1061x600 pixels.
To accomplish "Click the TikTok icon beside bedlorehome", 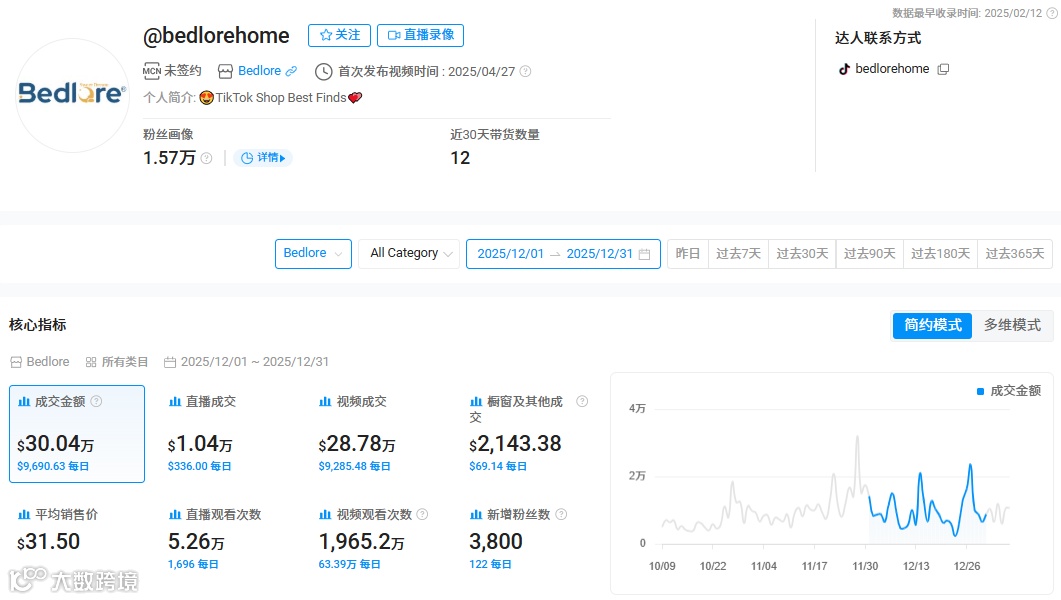I will coord(844,69).
